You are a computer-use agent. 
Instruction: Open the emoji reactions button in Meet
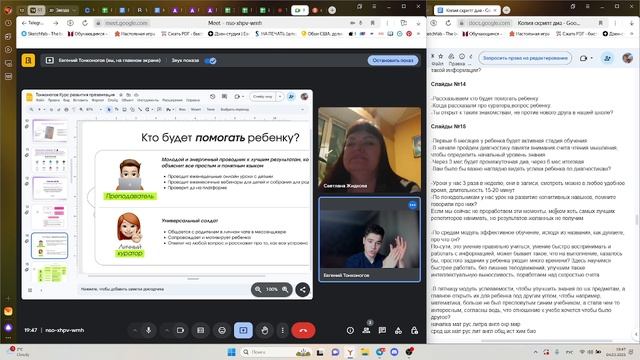[222, 330]
